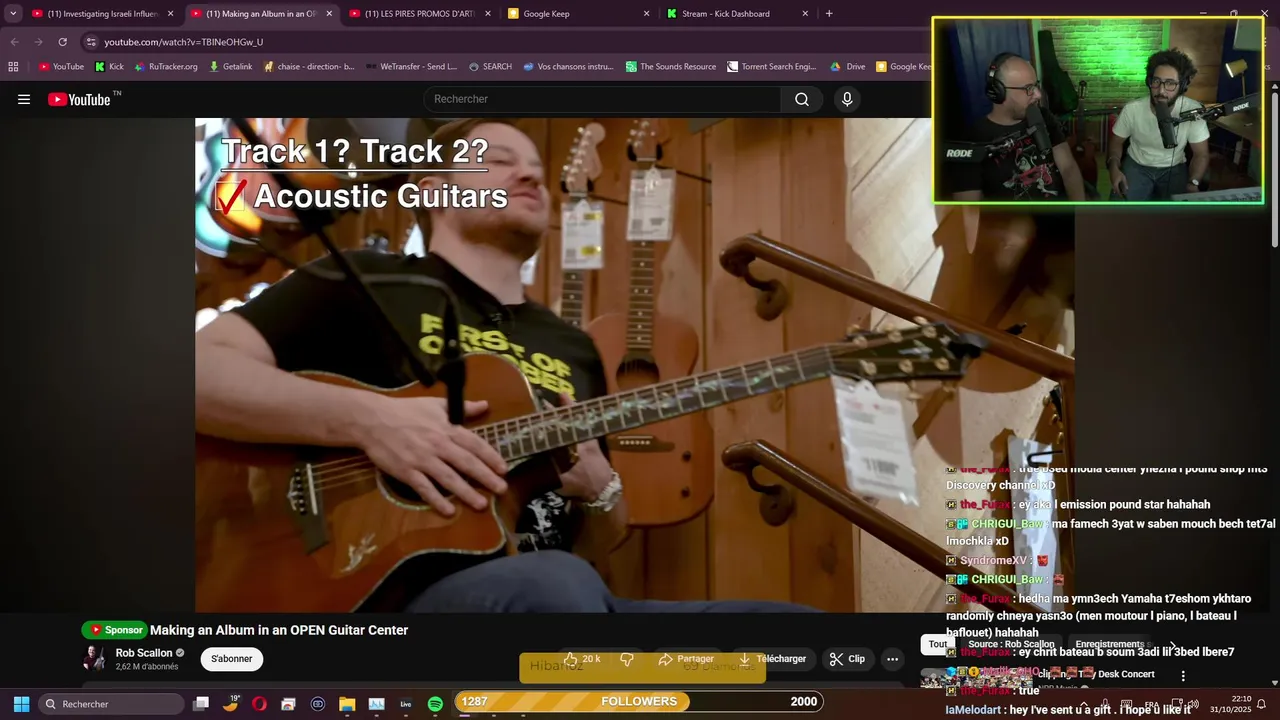The image size is (1280, 720).
Task: Open File Explorer from the taskbar
Action: pos(347,704)
